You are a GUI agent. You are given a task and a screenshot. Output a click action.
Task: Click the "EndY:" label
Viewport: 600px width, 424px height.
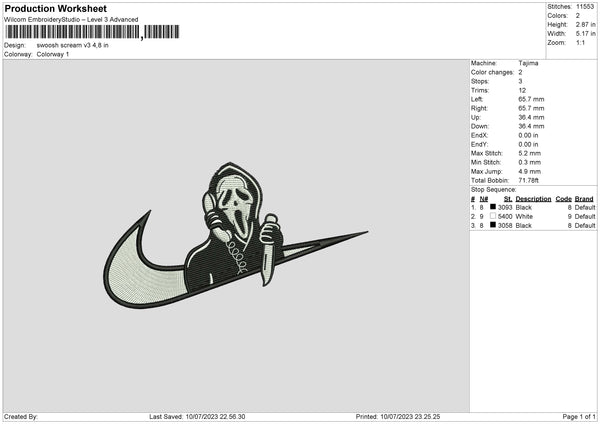coord(480,144)
